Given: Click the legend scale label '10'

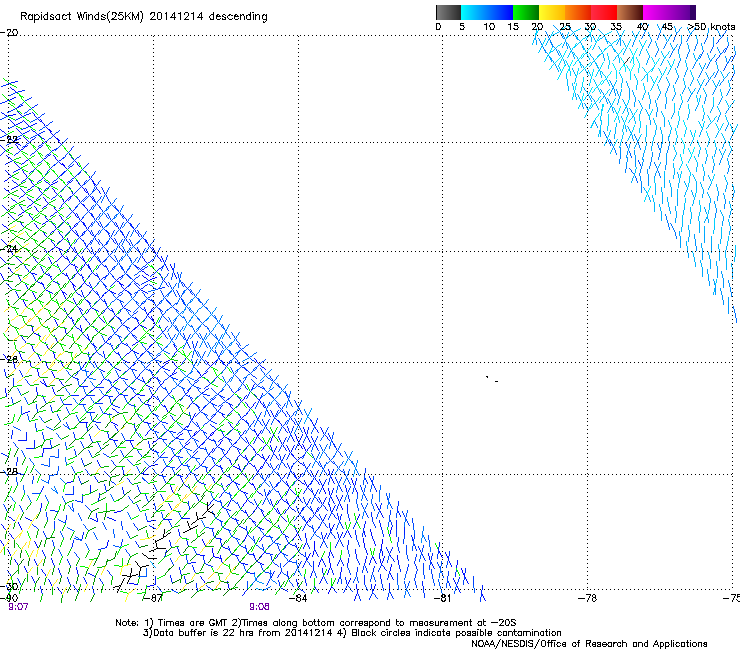Looking at the screenshot, I should coord(489,27).
